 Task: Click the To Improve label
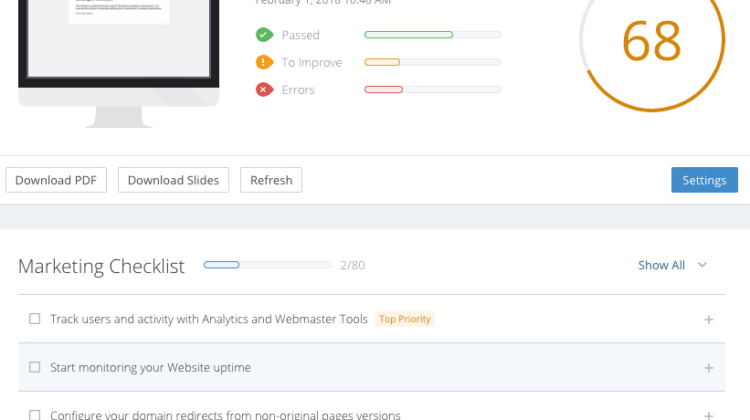click(312, 63)
